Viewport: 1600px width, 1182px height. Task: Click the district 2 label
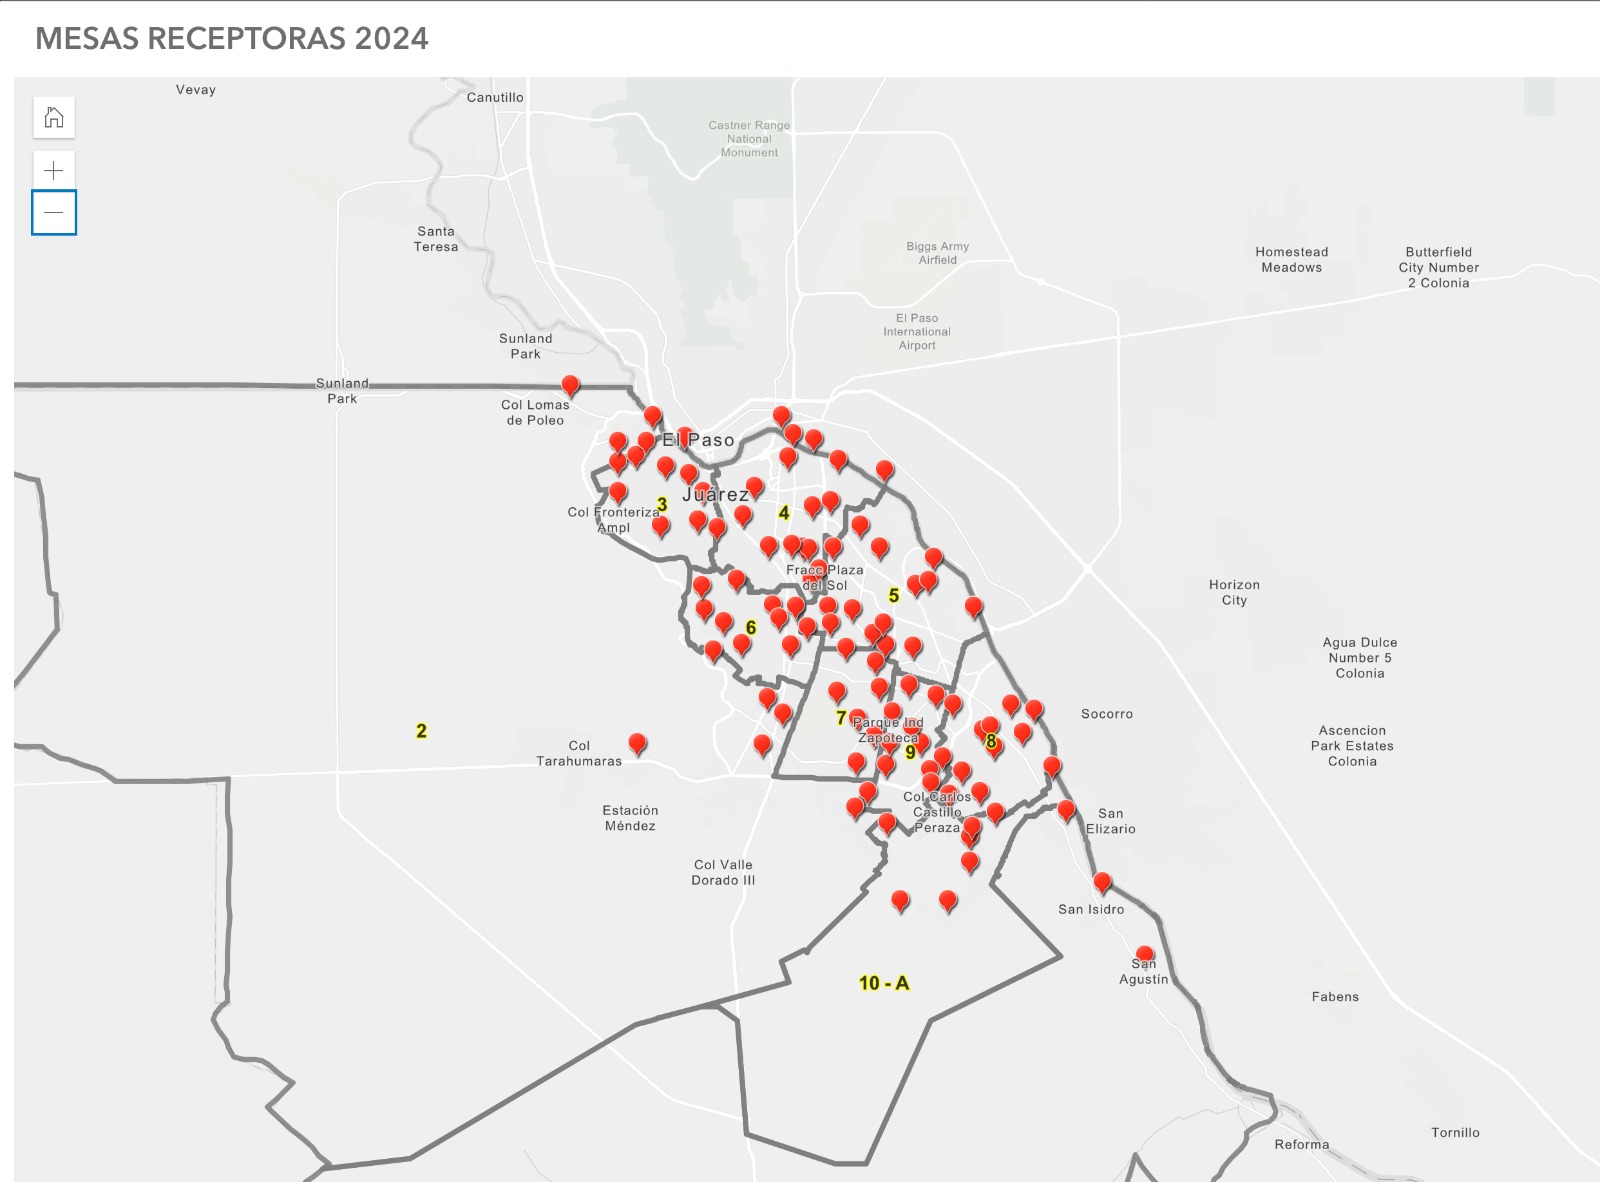421,731
